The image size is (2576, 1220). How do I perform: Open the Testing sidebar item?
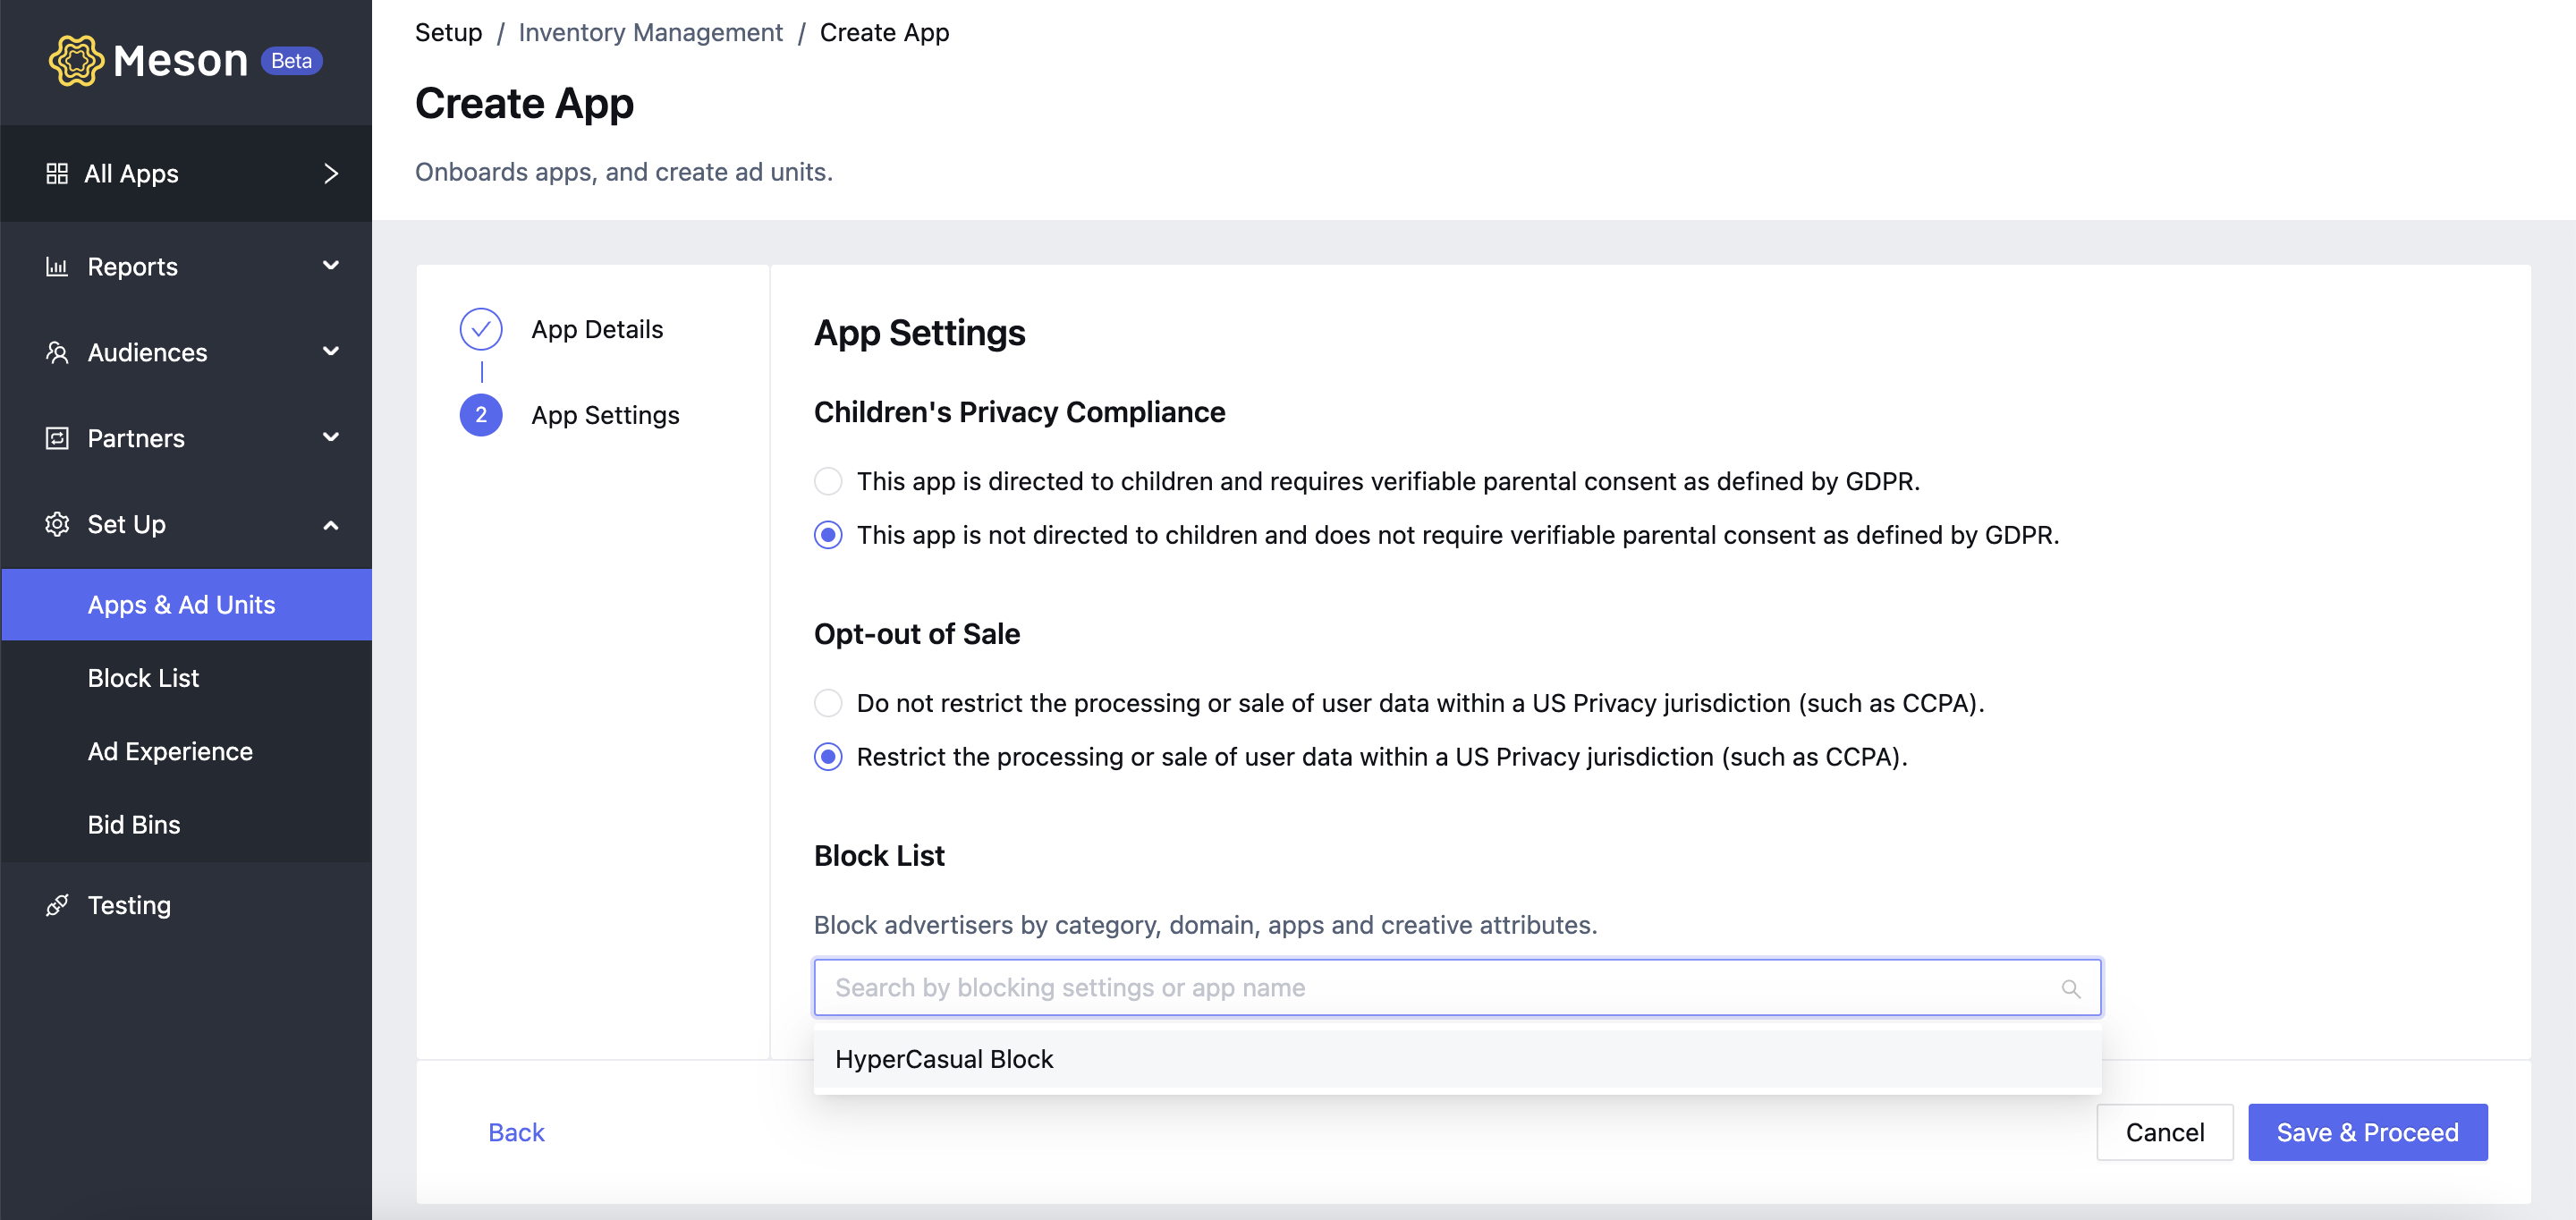pyautogui.click(x=186, y=905)
